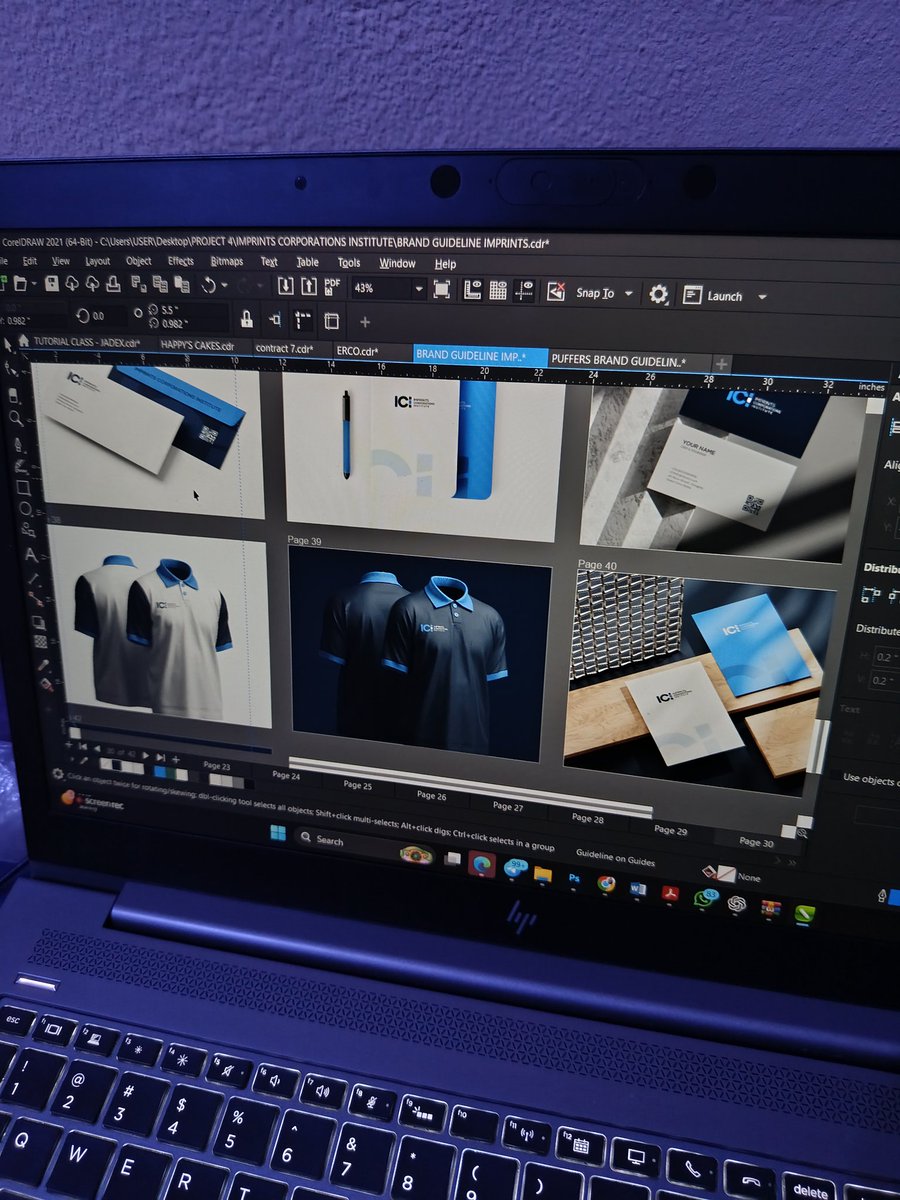The width and height of the screenshot is (900, 1200).
Task: Select the Polygon shapes tool
Action: tap(28, 530)
